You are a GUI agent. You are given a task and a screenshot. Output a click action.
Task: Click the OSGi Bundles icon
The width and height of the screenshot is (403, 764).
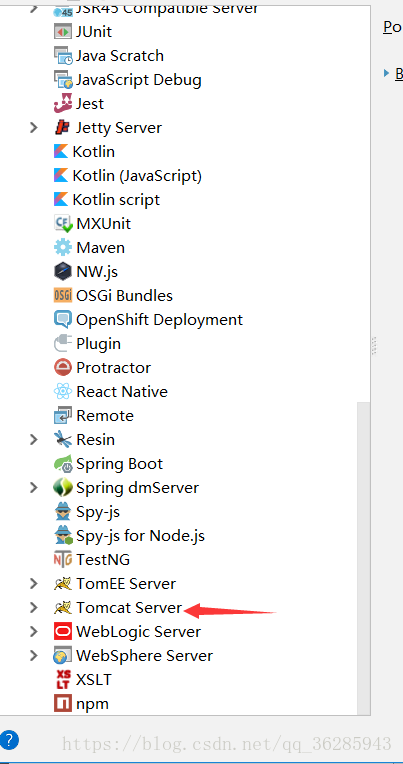point(63,295)
